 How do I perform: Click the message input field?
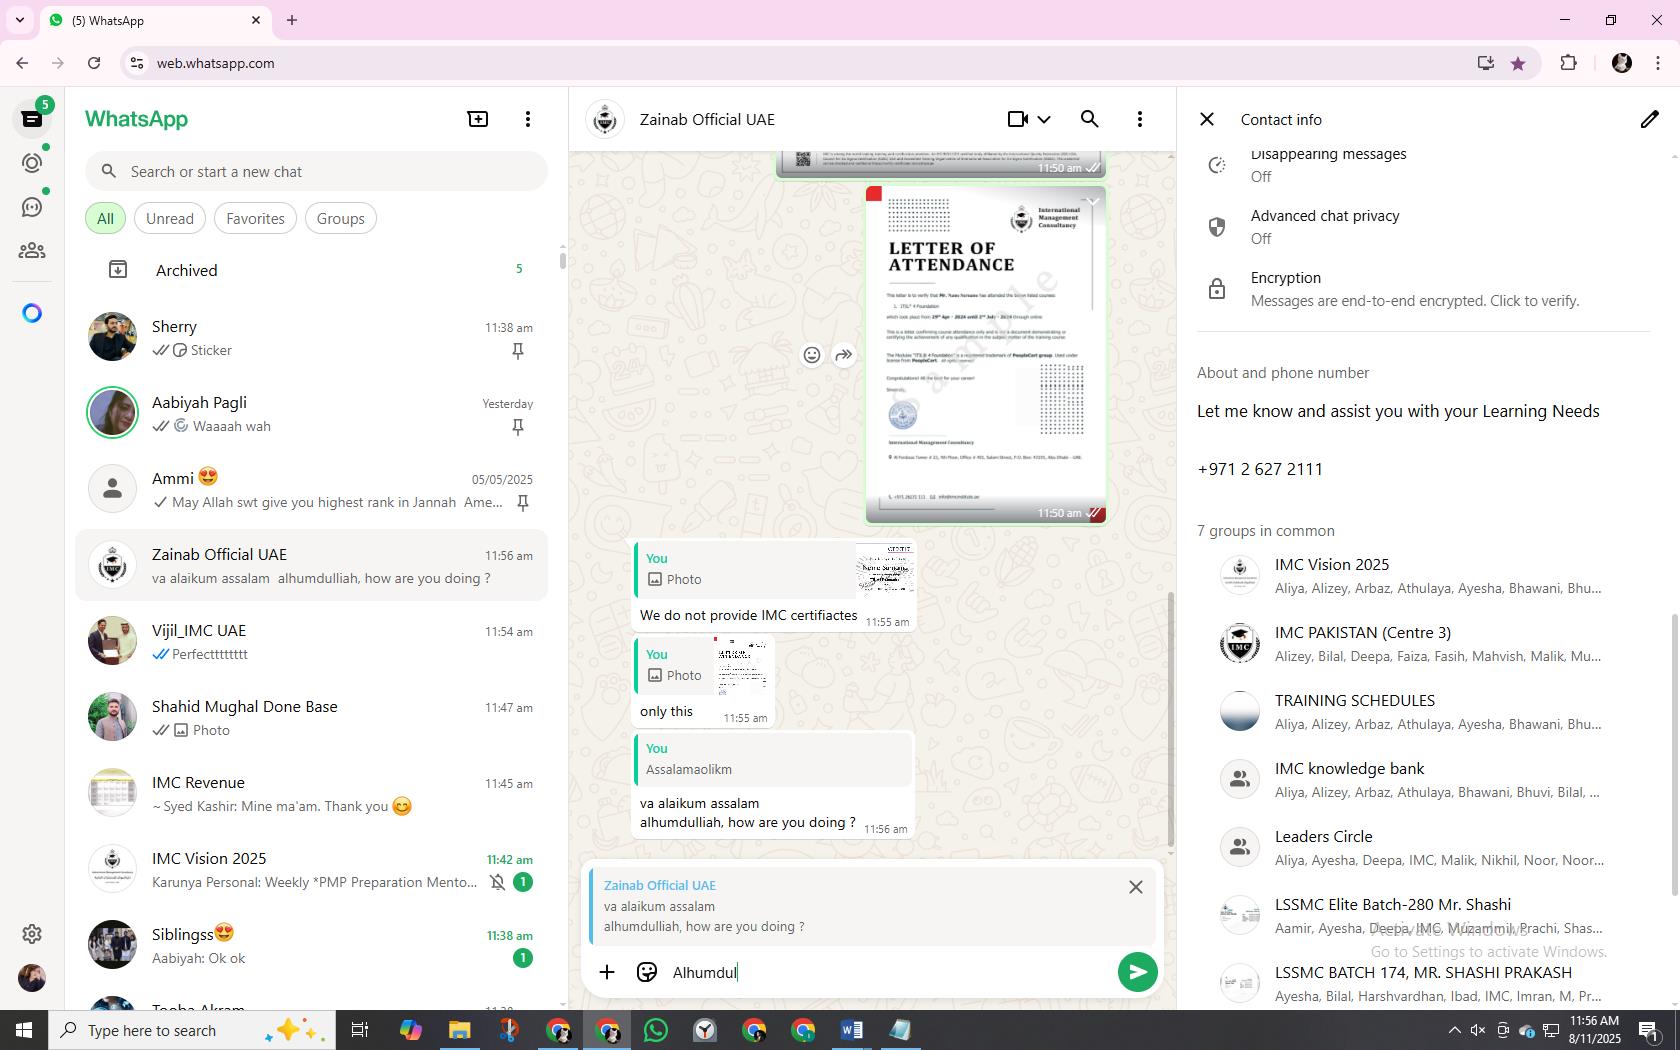click(888, 972)
